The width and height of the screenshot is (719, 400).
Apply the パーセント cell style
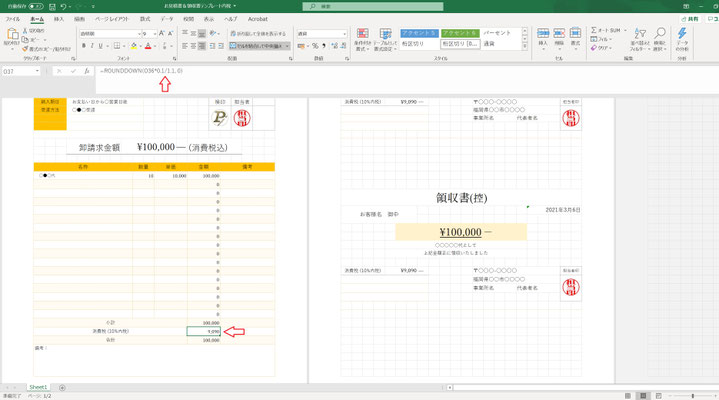click(x=500, y=33)
